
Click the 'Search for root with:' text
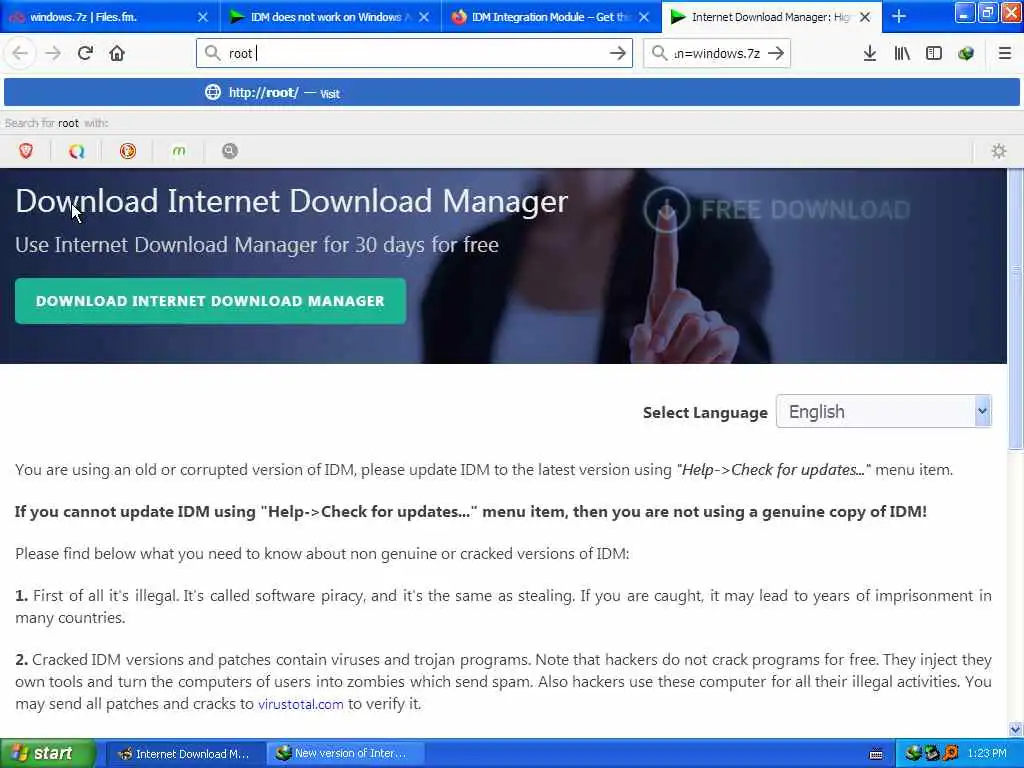coord(56,123)
